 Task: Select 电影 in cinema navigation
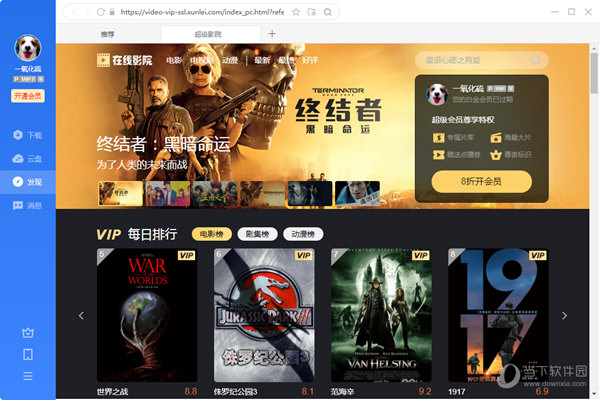click(174, 60)
